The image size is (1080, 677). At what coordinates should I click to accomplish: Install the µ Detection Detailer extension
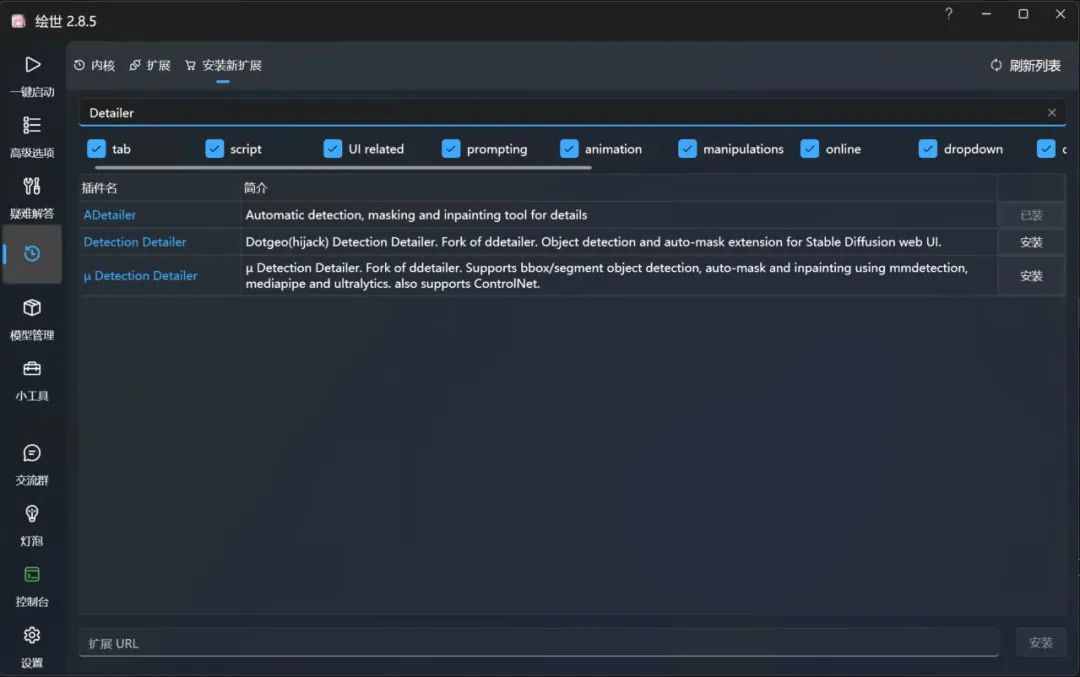coord(1031,275)
